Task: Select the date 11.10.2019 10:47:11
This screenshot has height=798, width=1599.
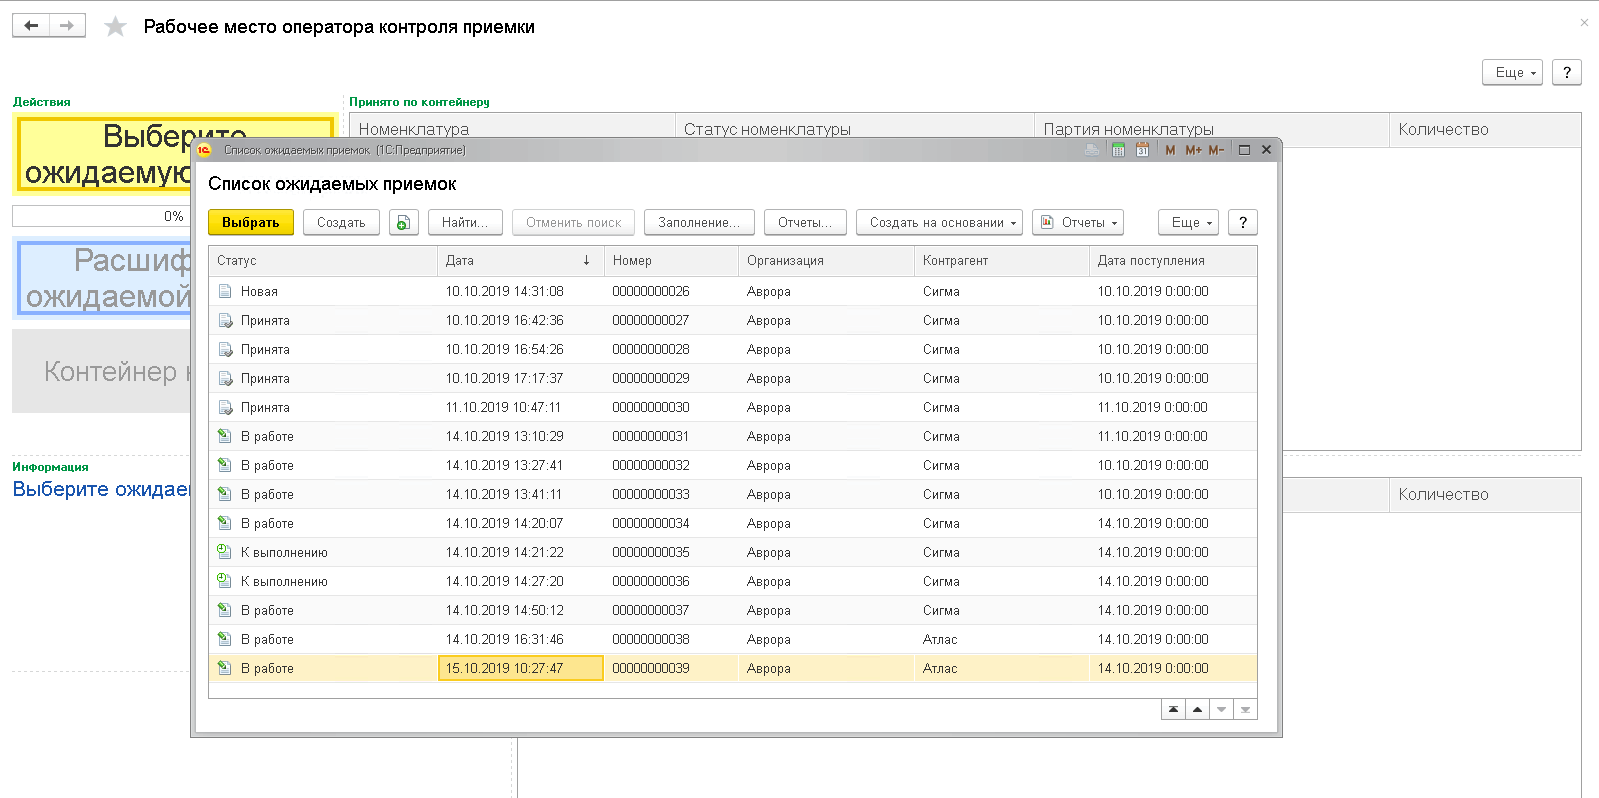Action: pos(504,407)
